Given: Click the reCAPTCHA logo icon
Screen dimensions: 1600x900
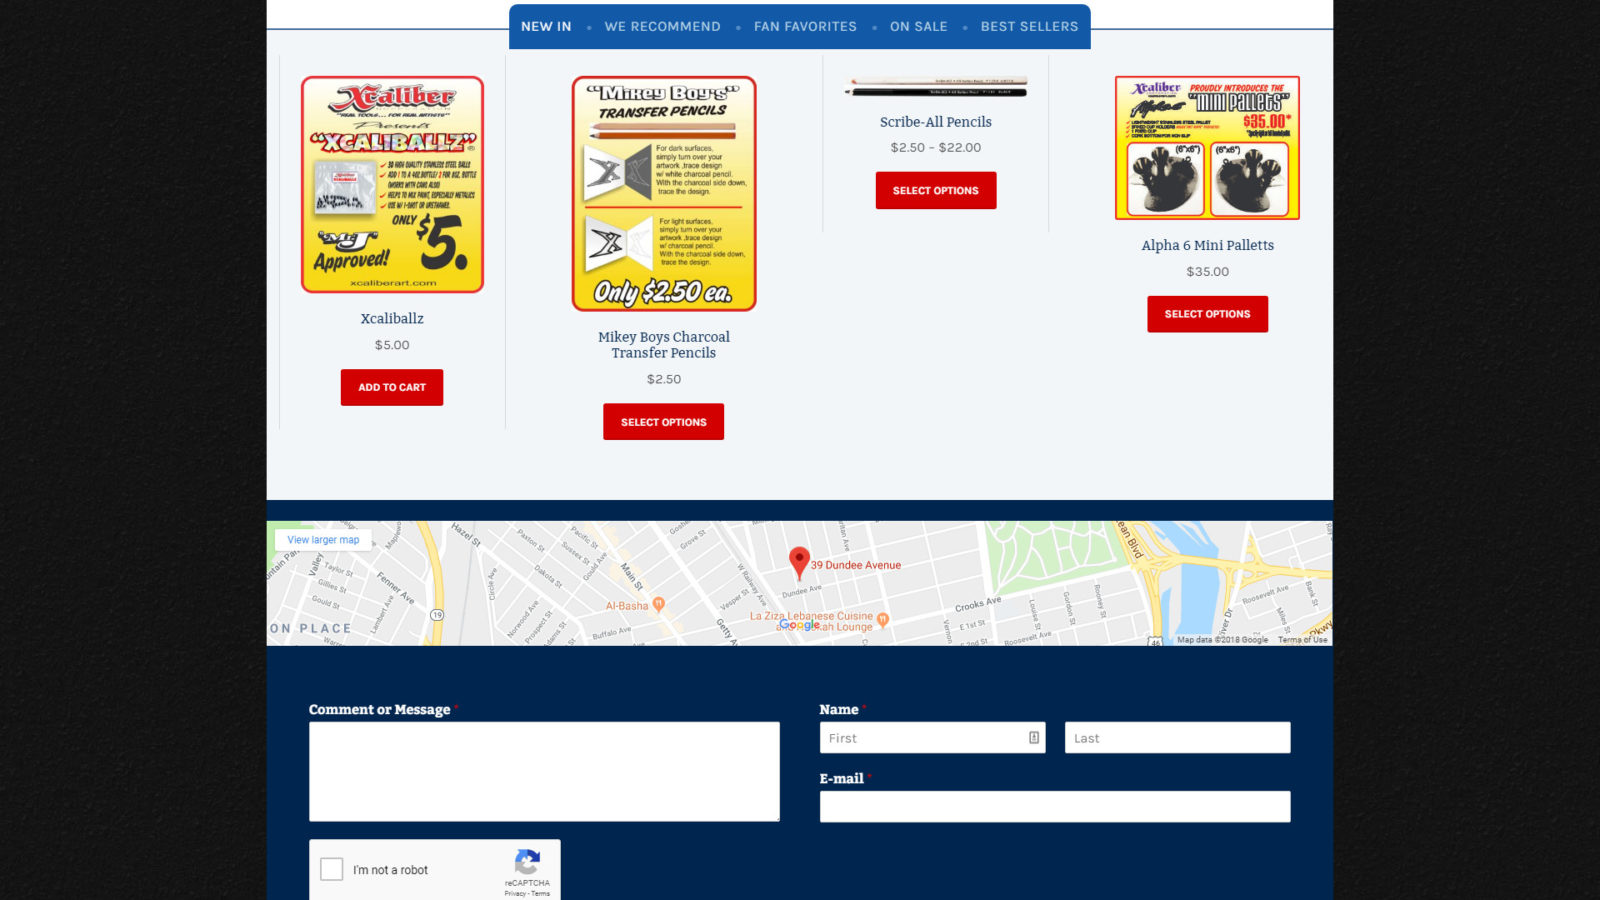Looking at the screenshot, I should pyautogui.click(x=527, y=861).
